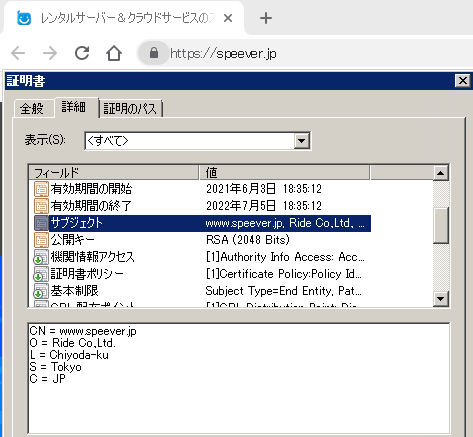The width and height of the screenshot is (473, 437).
Task: Click C = JP line
Action: click(47, 379)
